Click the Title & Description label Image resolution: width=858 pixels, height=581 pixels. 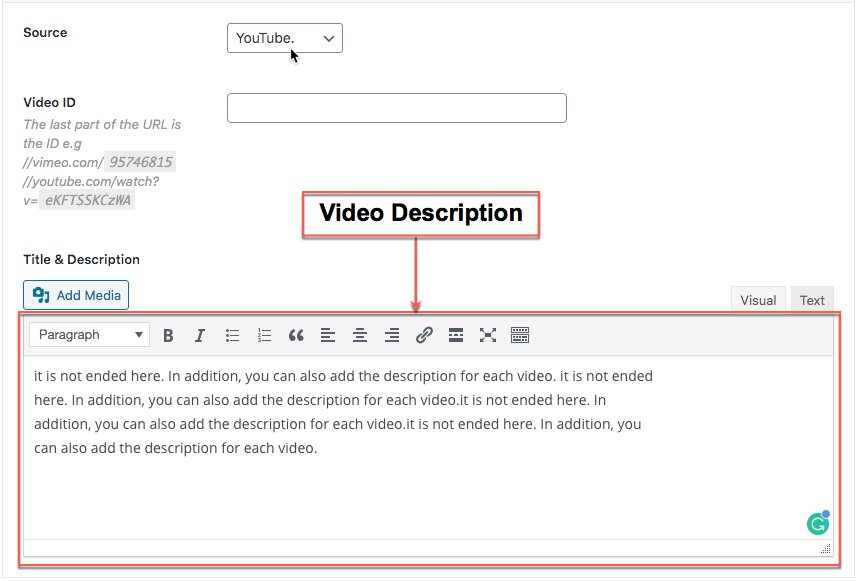click(x=82, y=259)
